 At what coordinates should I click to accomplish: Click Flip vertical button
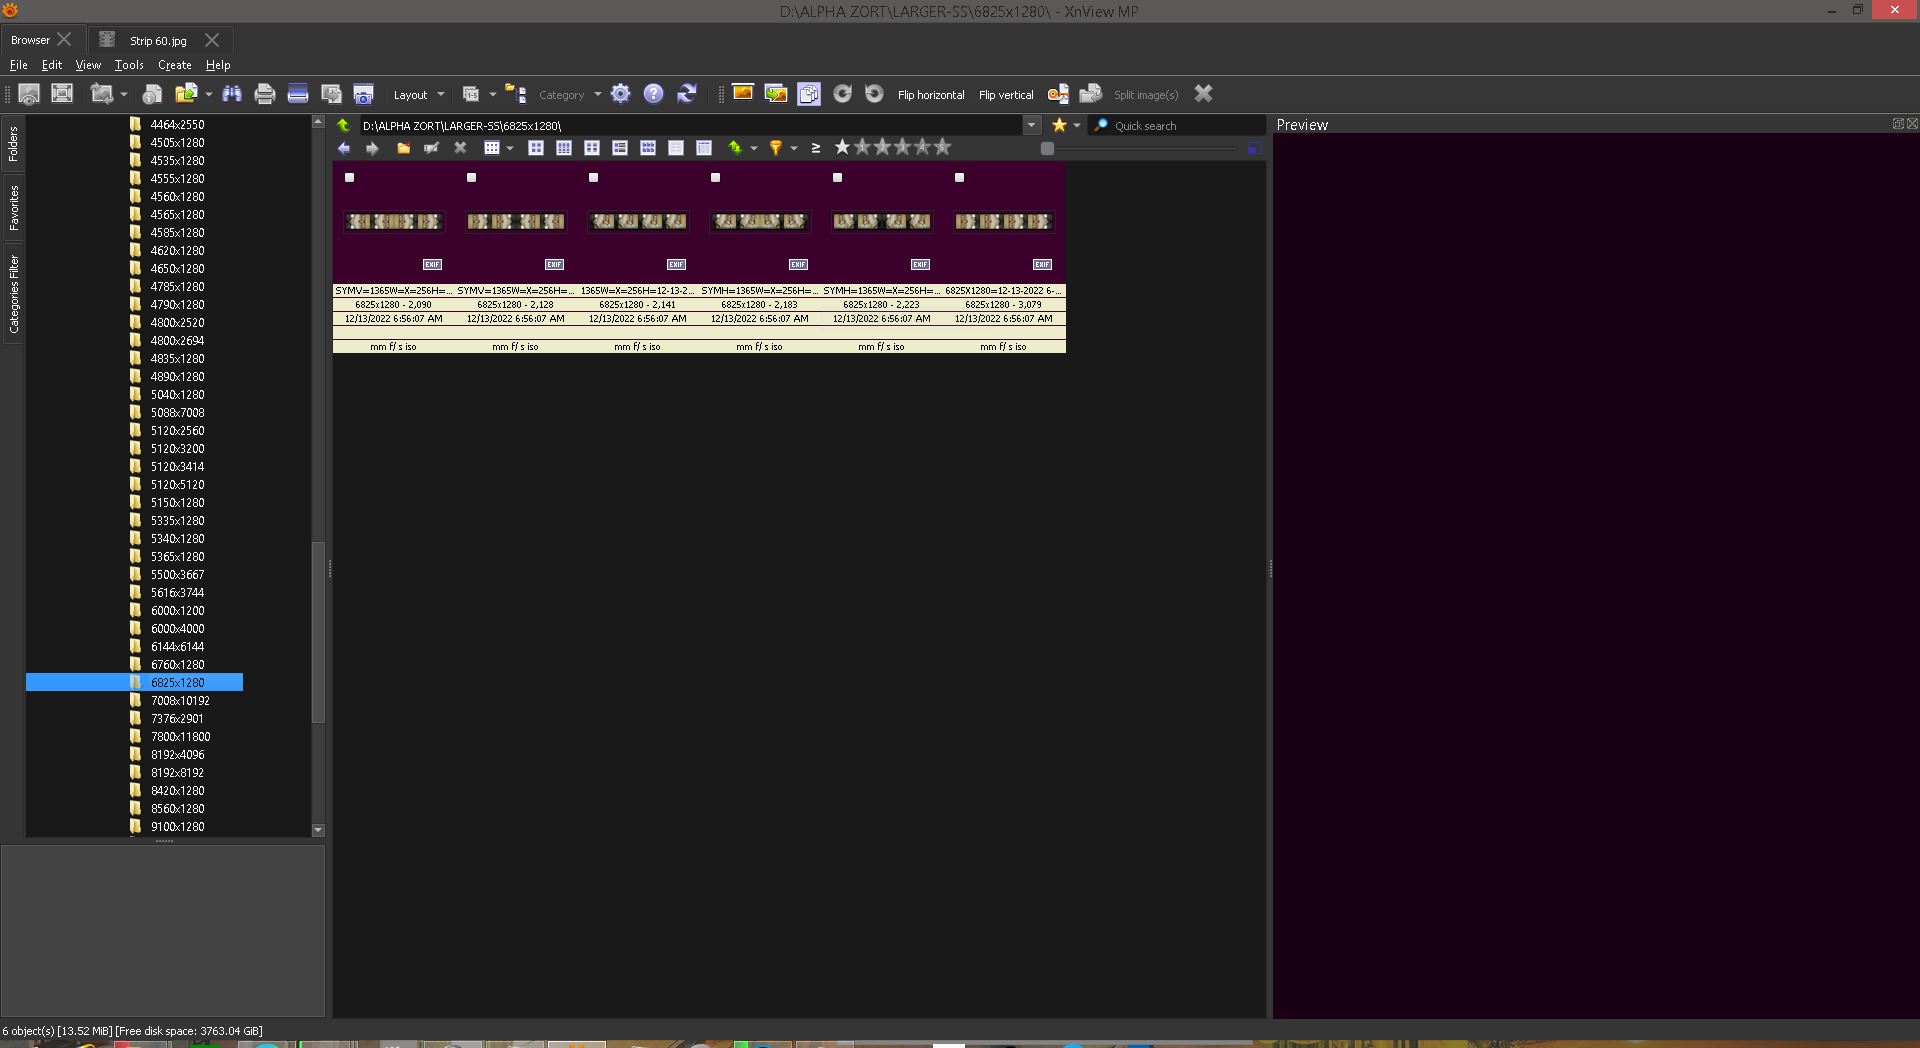pos(1006,95)
